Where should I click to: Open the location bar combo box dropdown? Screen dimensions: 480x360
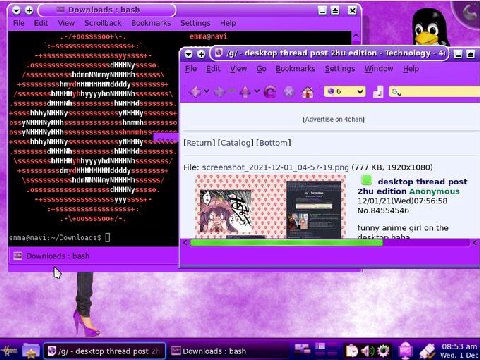coord(360,91)
